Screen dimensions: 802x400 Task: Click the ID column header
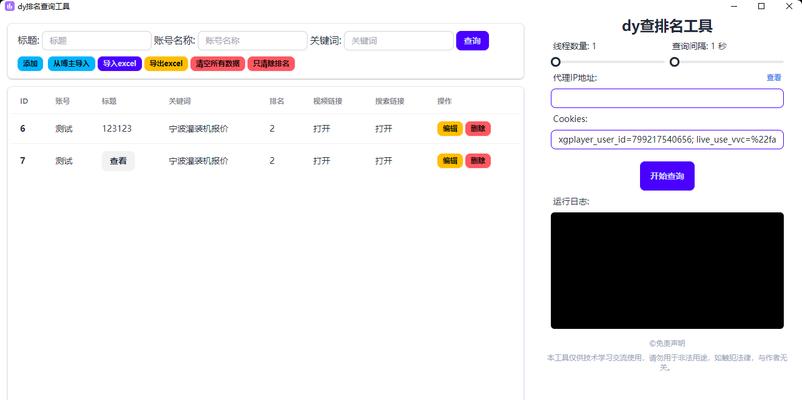coord(24,101)
